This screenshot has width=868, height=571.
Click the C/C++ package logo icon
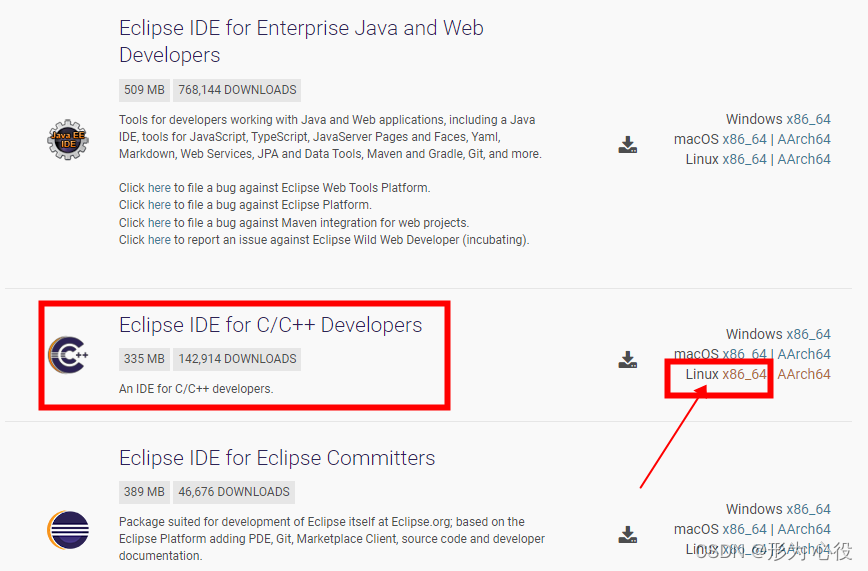pos(68,354)
